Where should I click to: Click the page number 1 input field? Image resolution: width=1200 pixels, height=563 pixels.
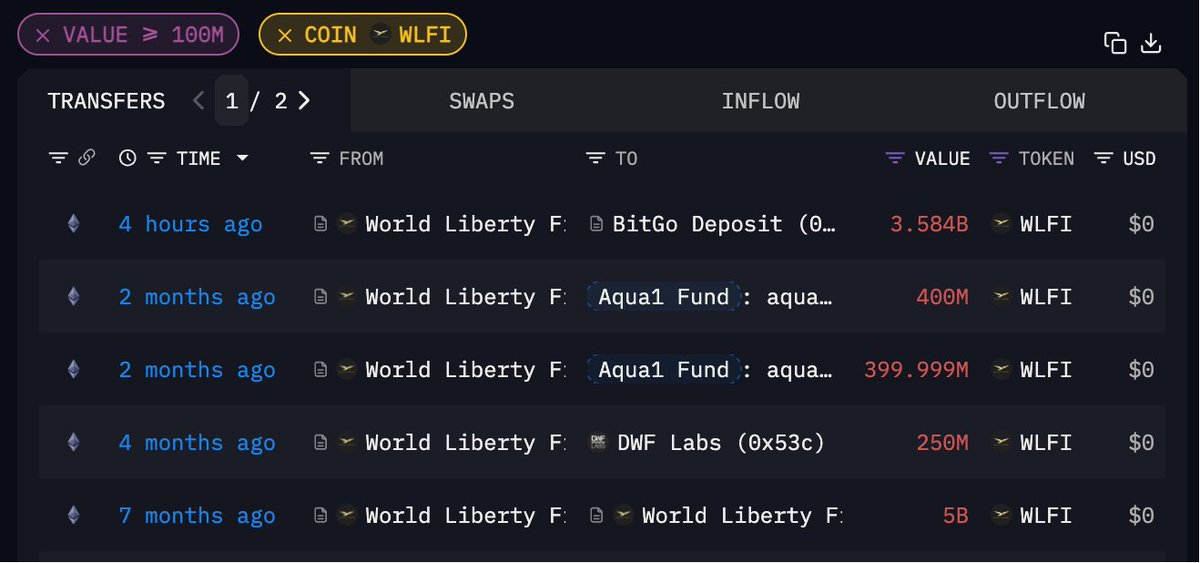coord(232,101)
